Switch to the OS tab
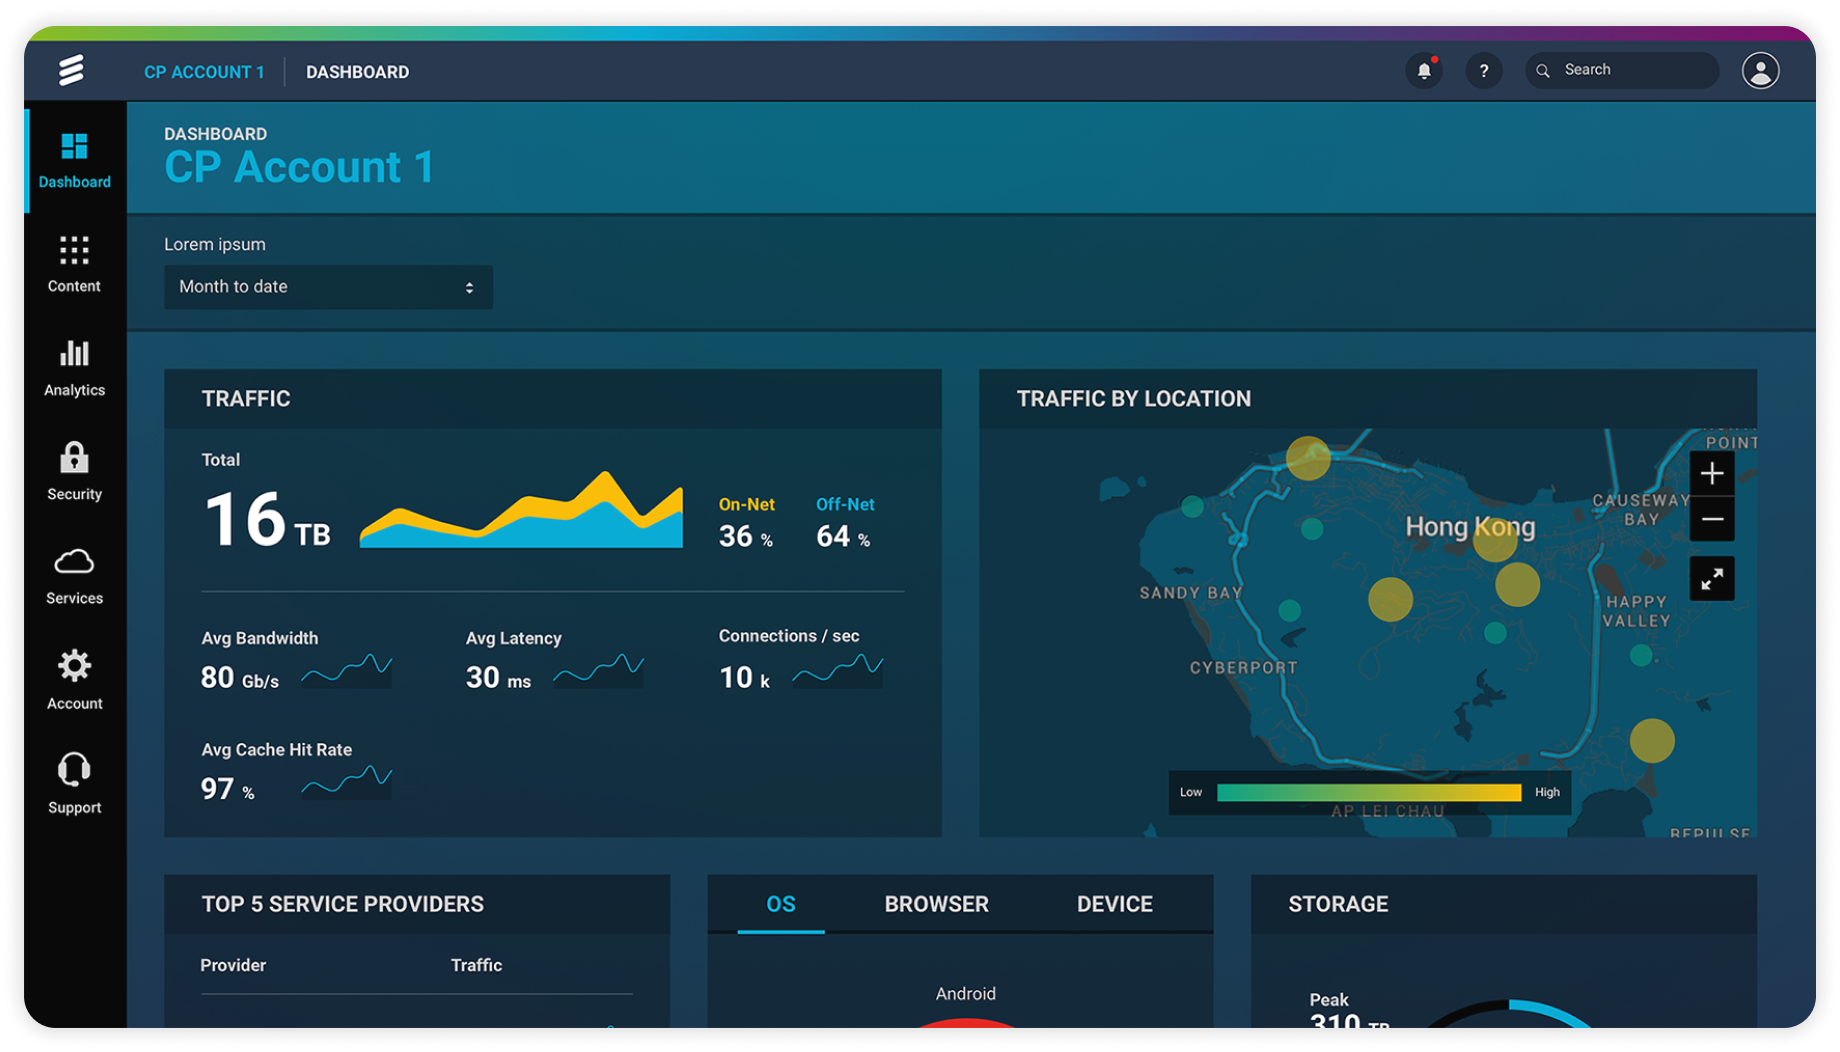Screen dimensions: 1840x1052 [781, 904]
